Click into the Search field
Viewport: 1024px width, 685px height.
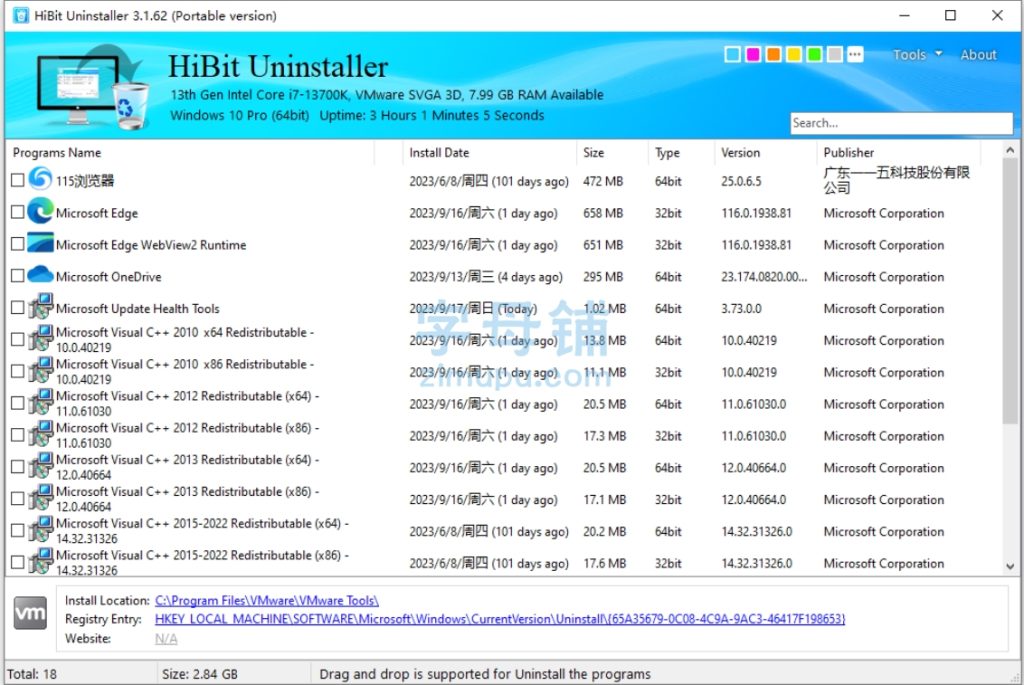(901, 123)
